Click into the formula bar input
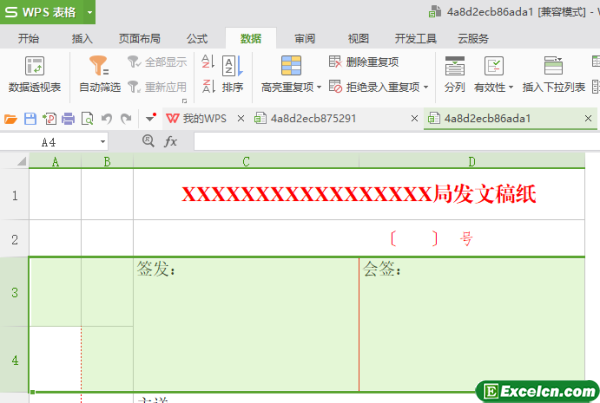The width and height of the screenshot is (600, 403). coord(397,142)
